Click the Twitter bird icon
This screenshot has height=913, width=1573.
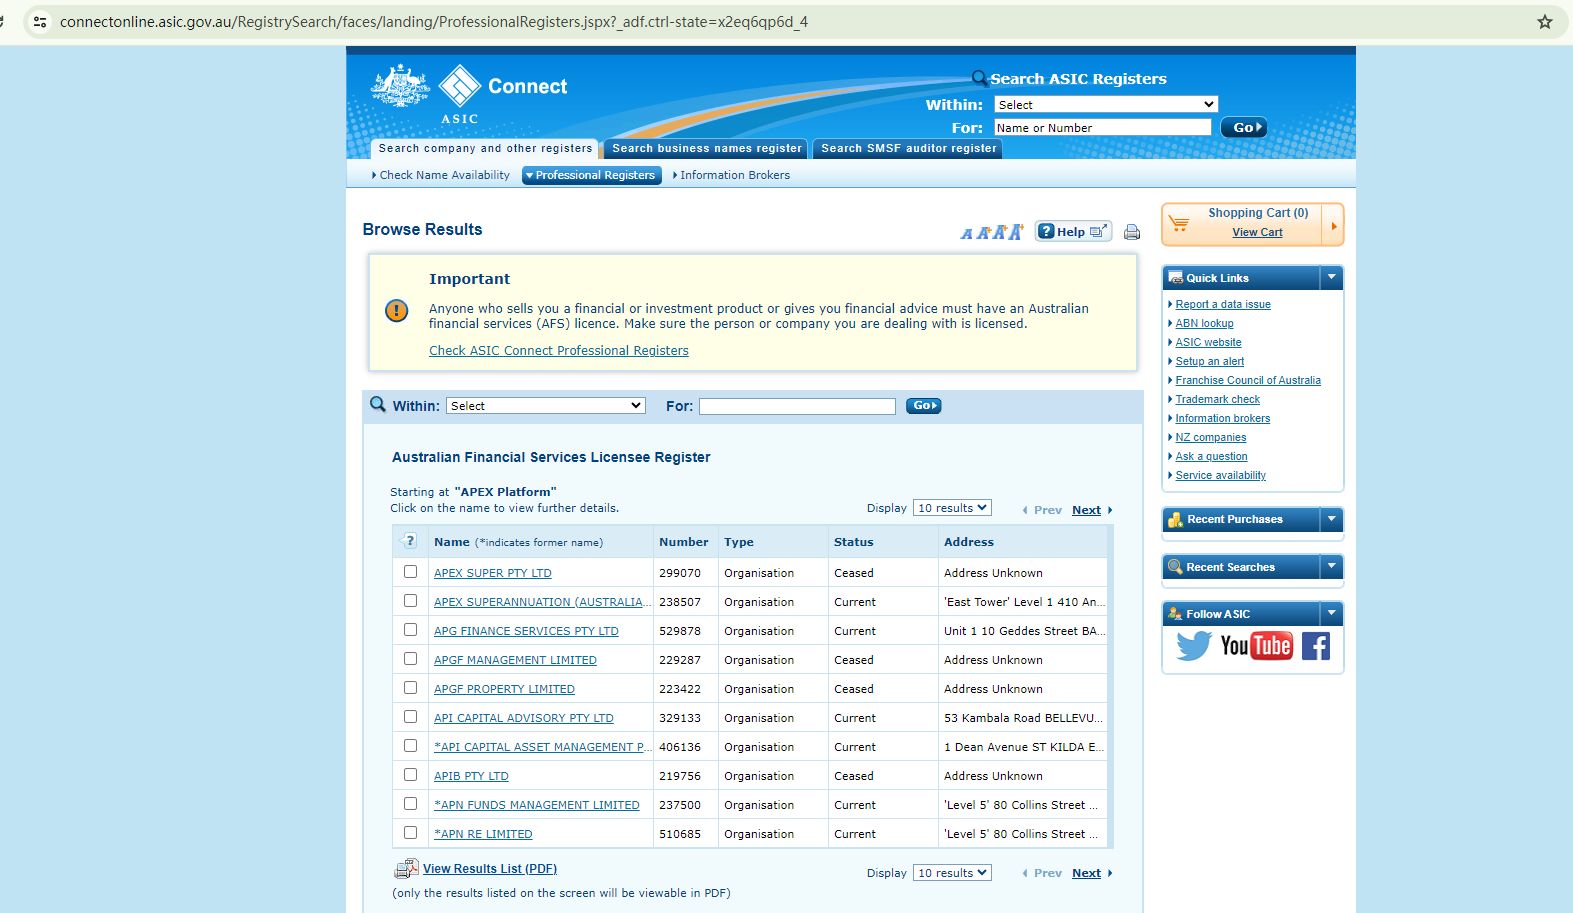[1193, 646]
